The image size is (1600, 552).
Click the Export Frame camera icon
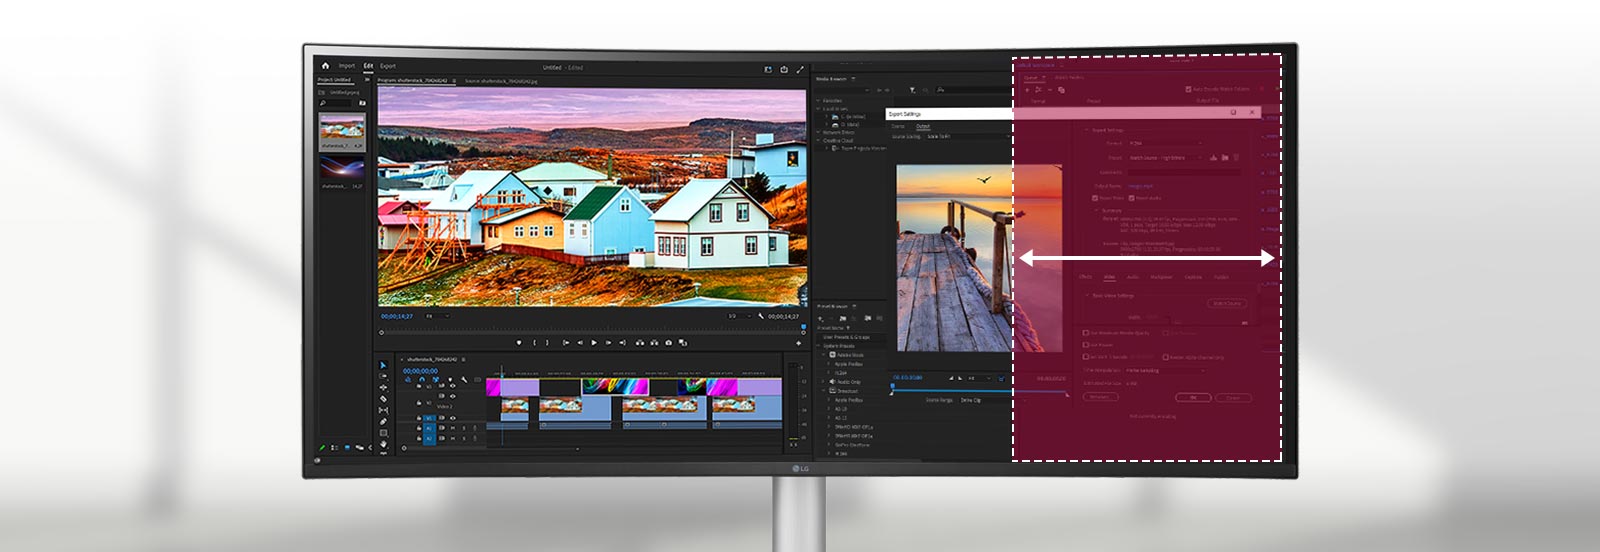pos(668,343)
